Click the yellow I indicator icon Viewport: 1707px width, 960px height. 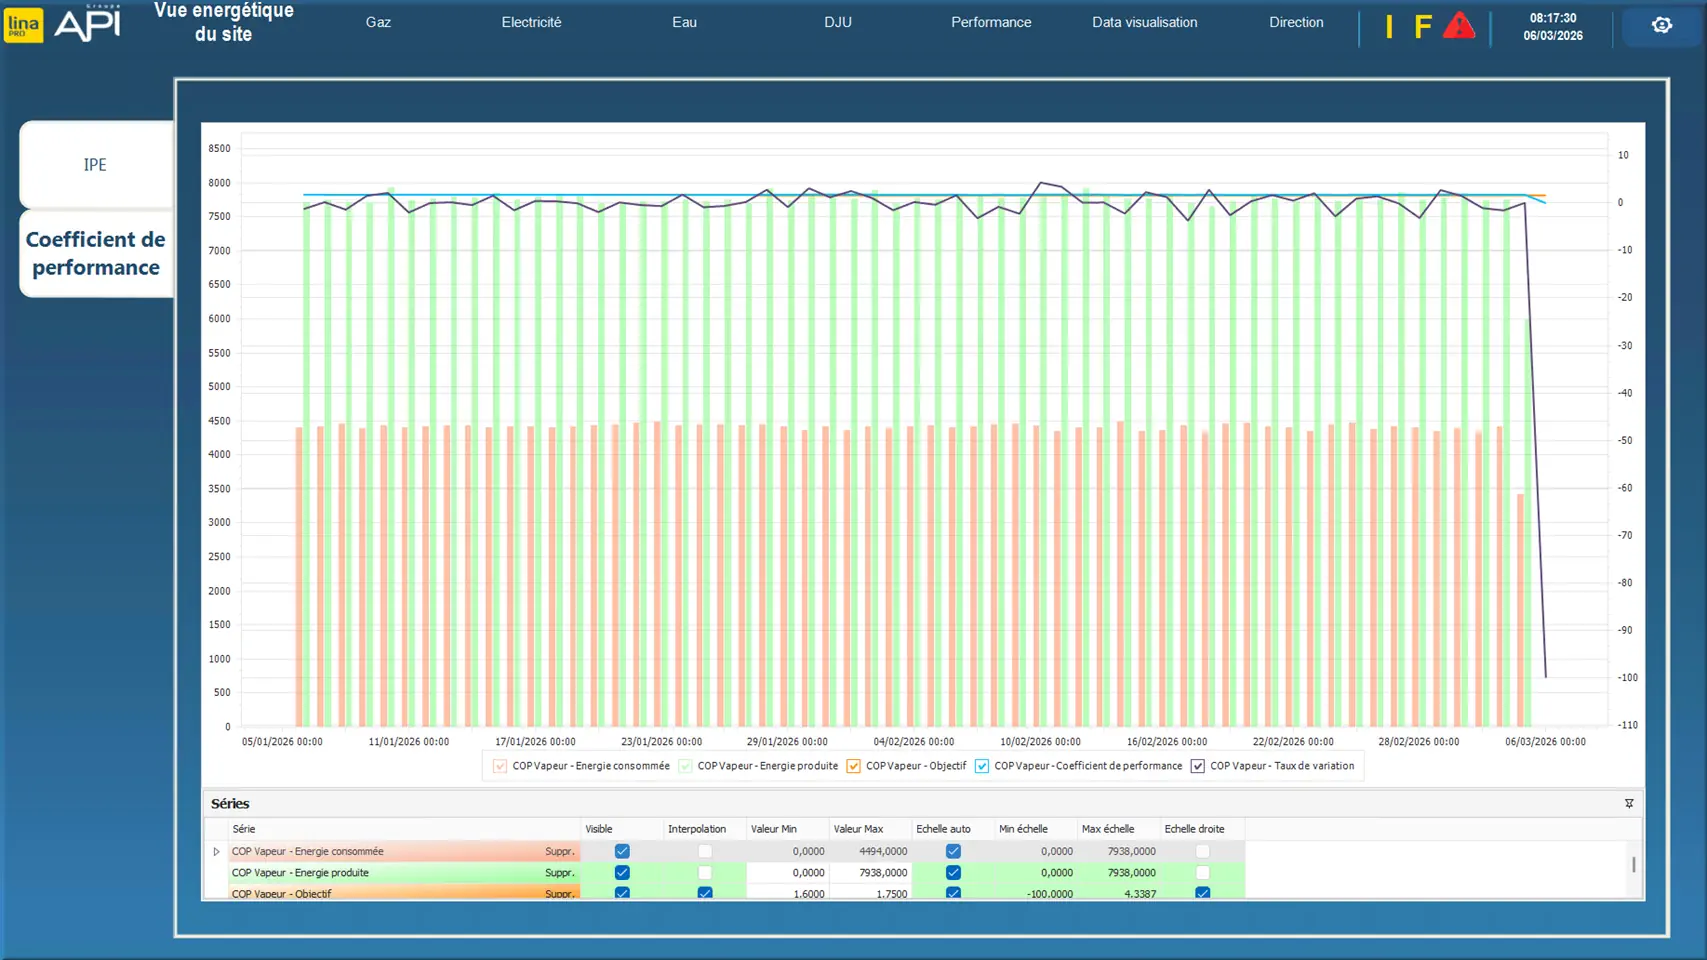click(x=1389, y=27)
